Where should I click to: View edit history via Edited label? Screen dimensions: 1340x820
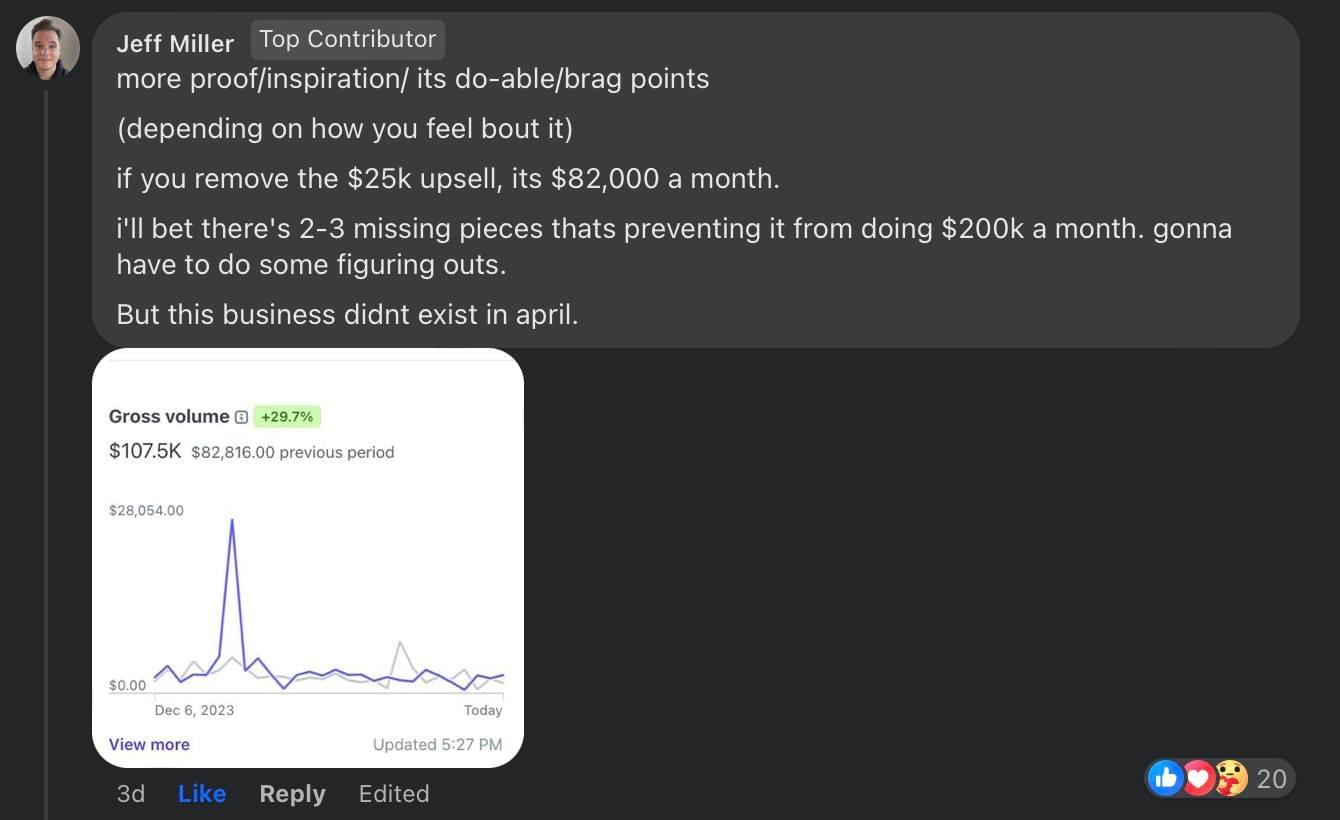click(394, 794)
